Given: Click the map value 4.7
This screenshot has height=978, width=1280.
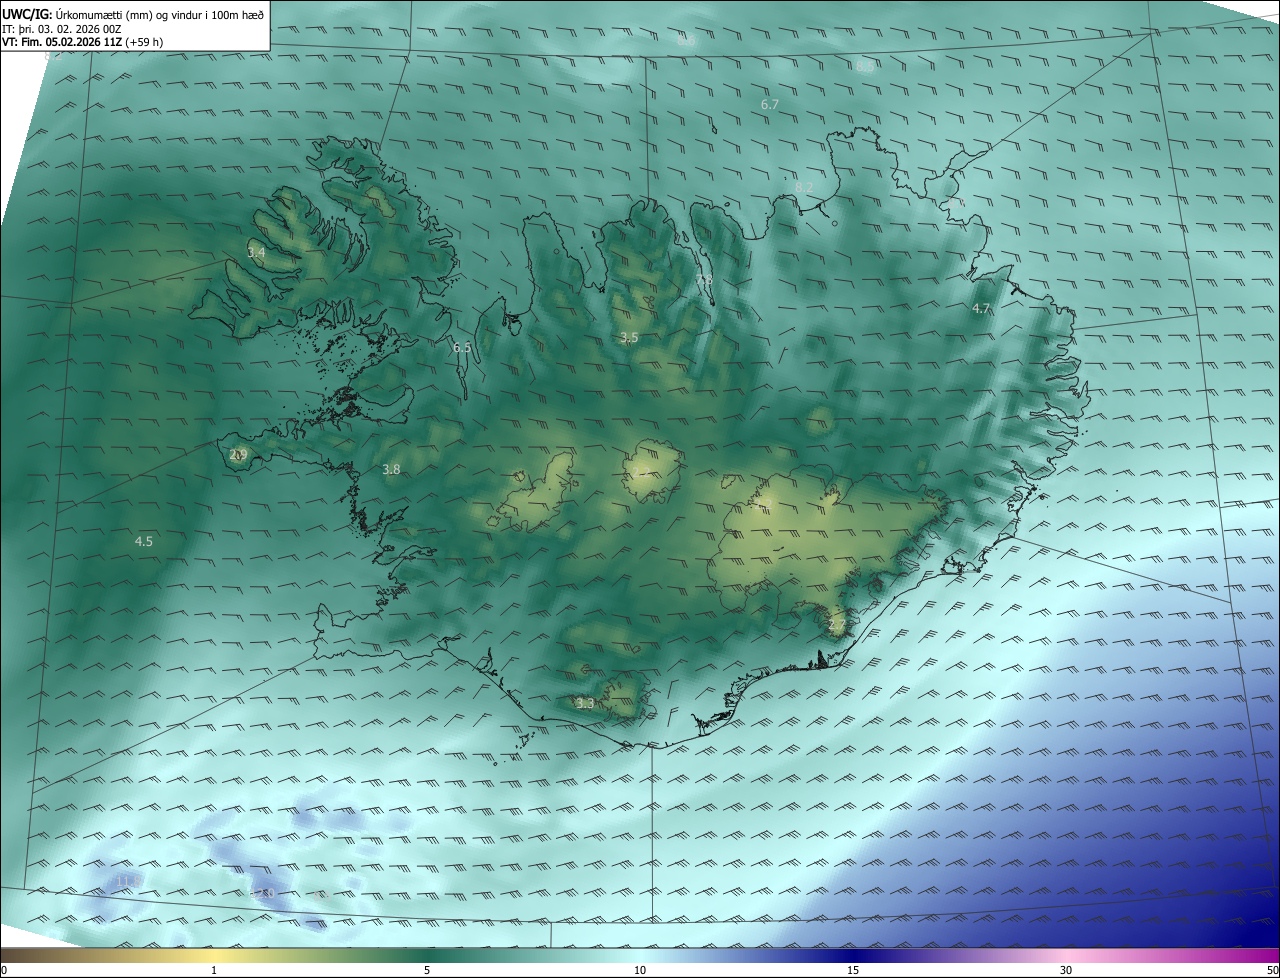Looking at the screenshot, I should [981, 309].
